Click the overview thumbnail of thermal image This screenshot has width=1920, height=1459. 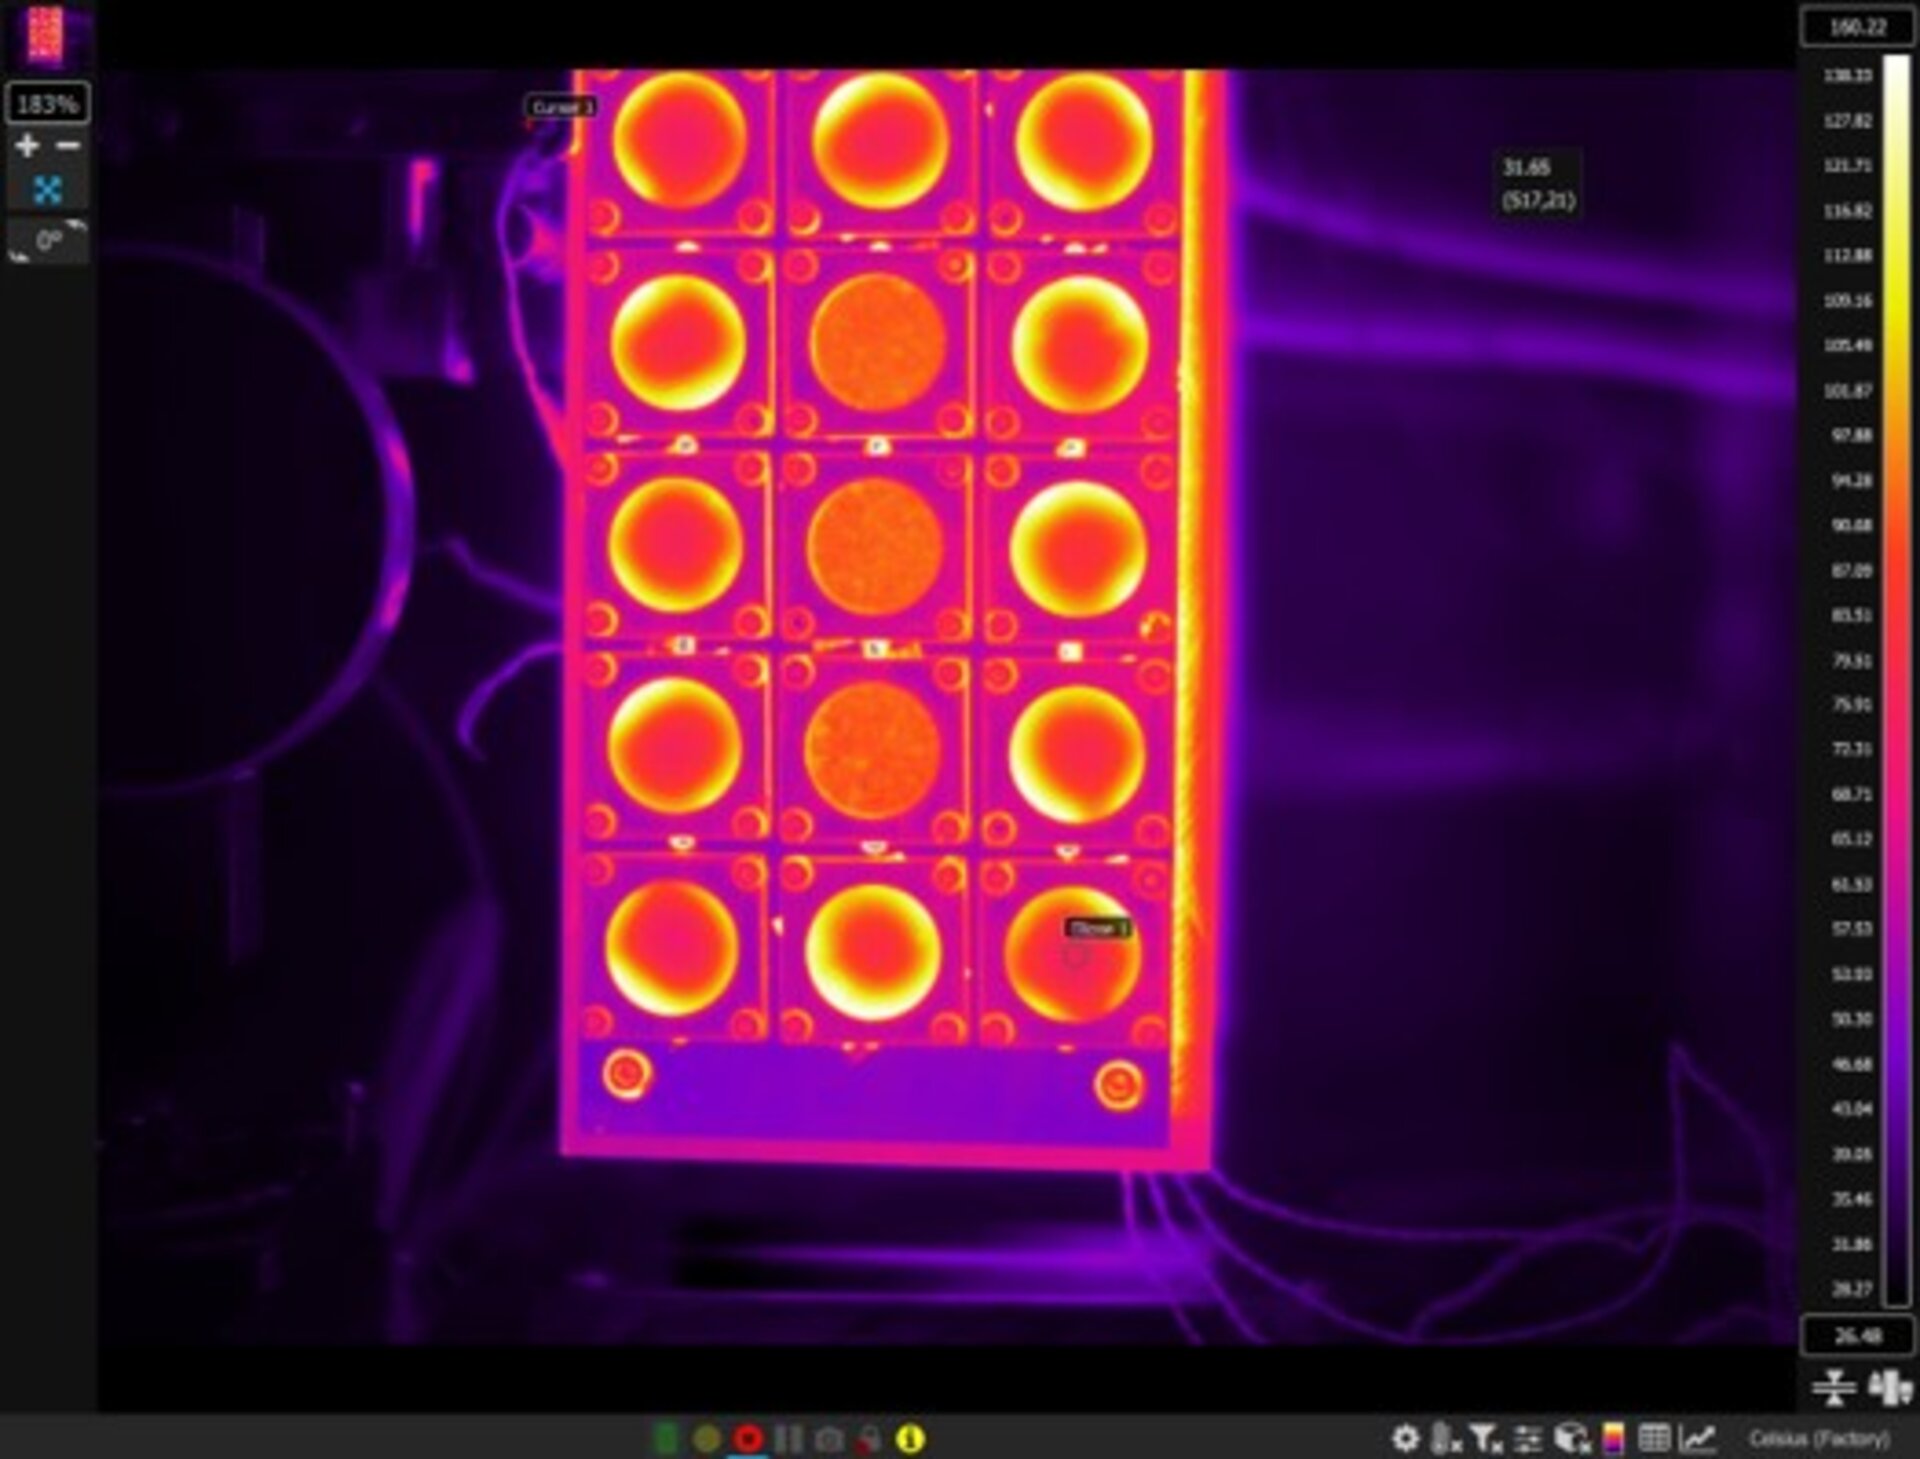click(x=47, y=37)
